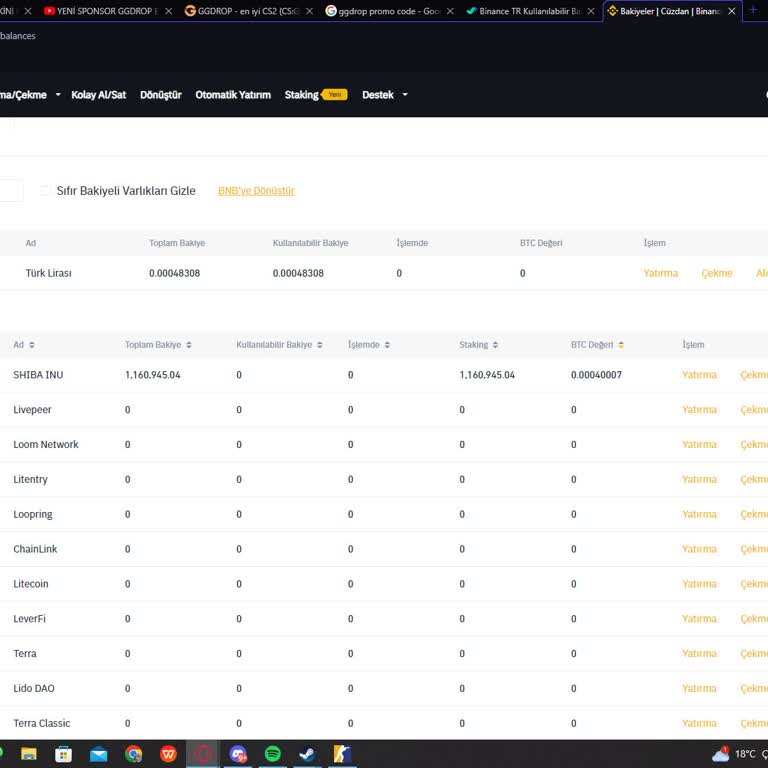Click Yatırma in Loom Network row
The width and height of the screenshot is (768, 768).
[699, 445]
